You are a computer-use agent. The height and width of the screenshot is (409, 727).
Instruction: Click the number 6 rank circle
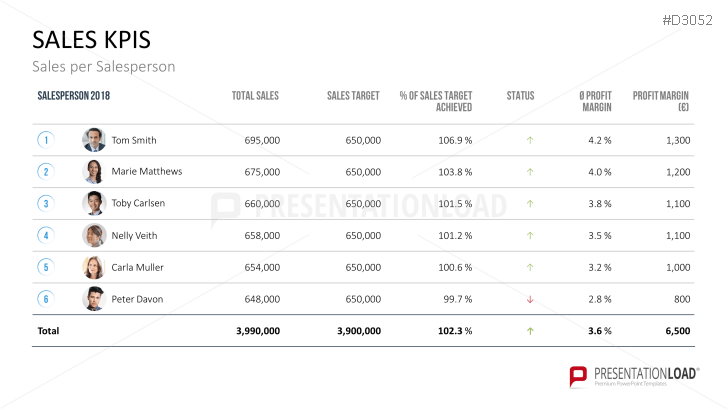[x=45, y=299]
